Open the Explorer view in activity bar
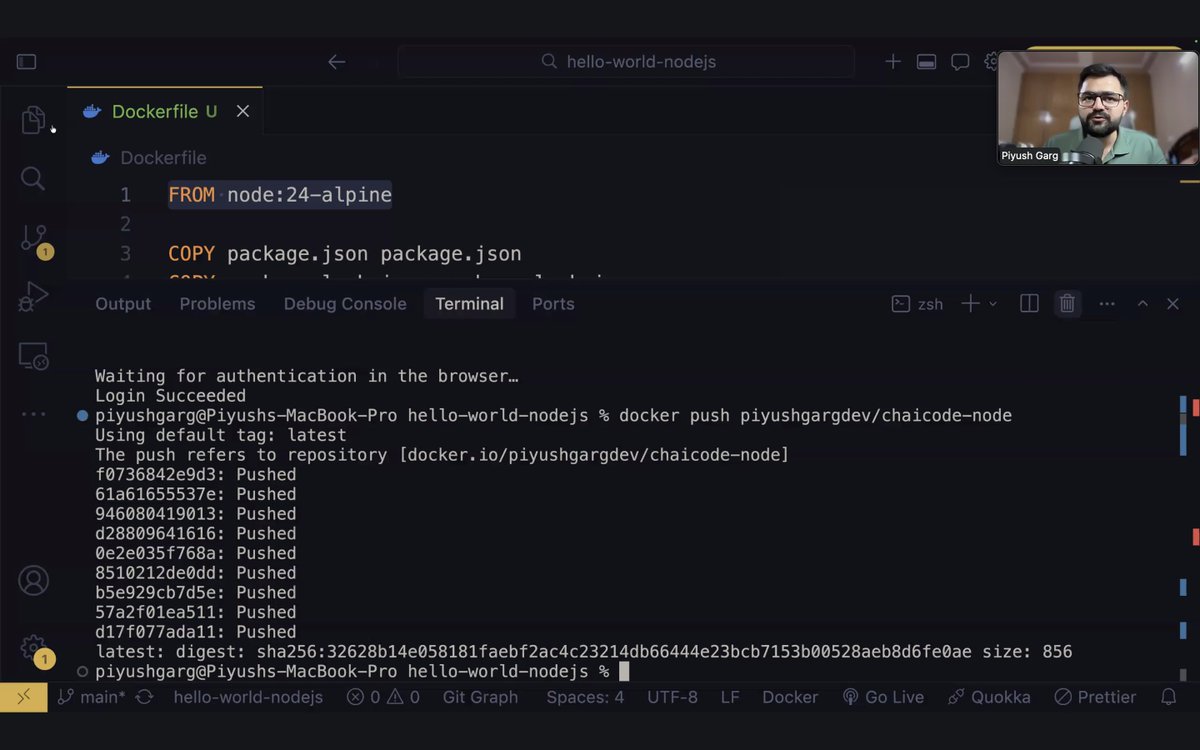The height and width of the screenshot is (750, 1200). tap(33, 120)
